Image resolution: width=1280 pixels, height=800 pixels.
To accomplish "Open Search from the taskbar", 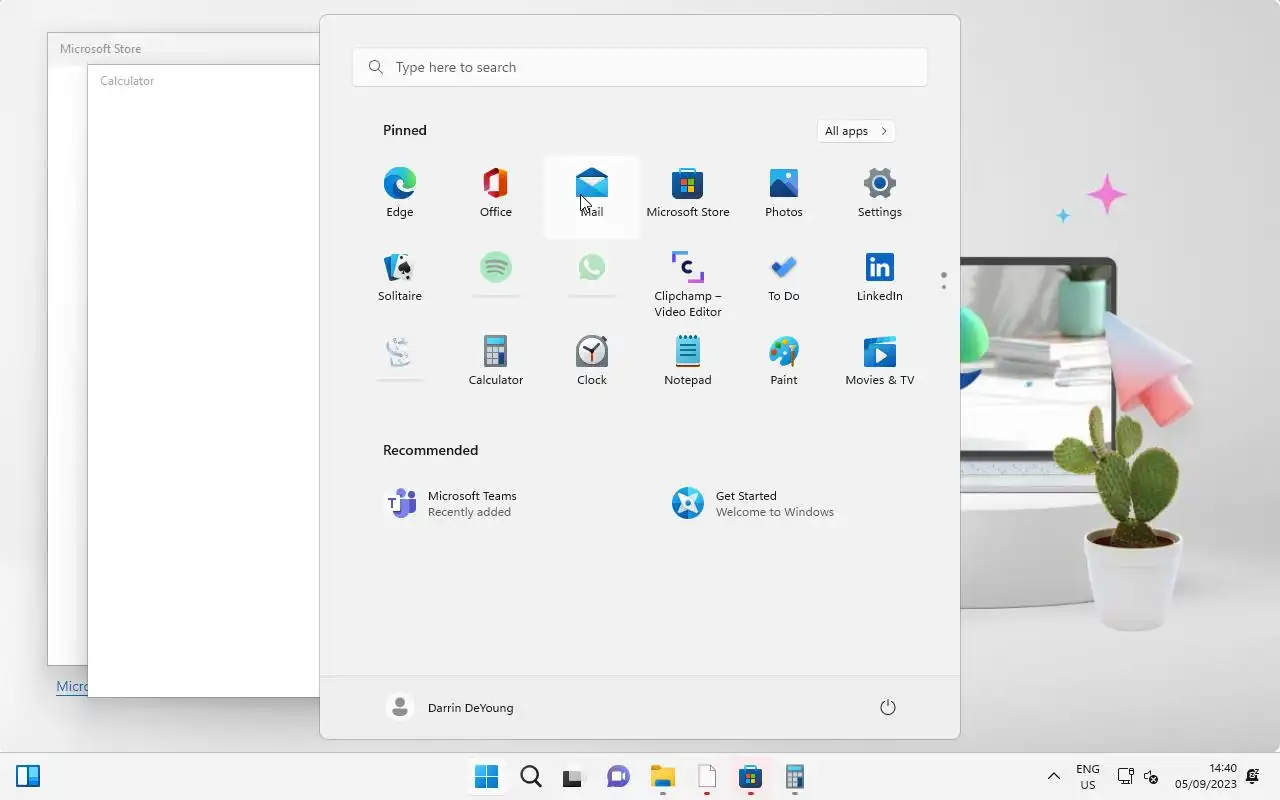I will pyautogui.click(x=531, y=777).
